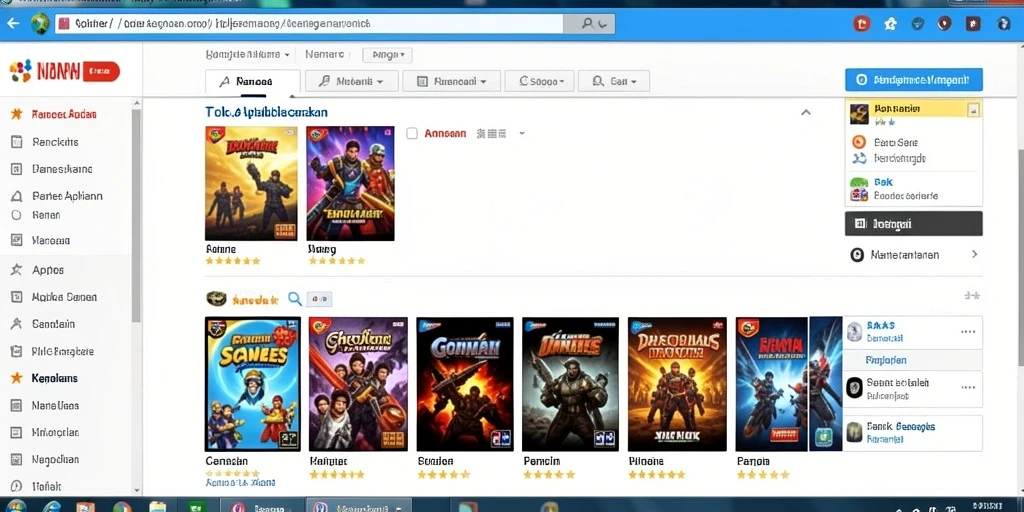Screen dimensions: 1024x512
Task: Collapse the Toke section with the chevron
Action: (806, 112)
